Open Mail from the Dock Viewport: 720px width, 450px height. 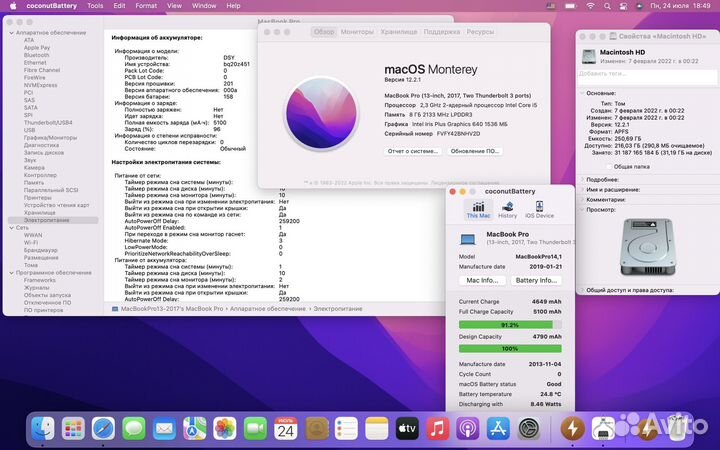164,429
